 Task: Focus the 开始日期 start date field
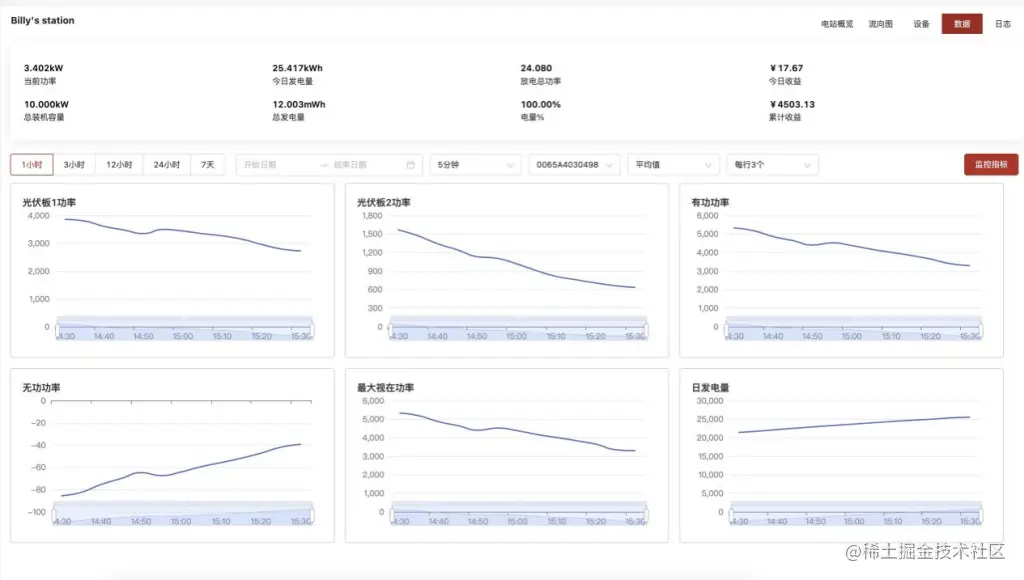pyautogui.click(x=278, y=165)
